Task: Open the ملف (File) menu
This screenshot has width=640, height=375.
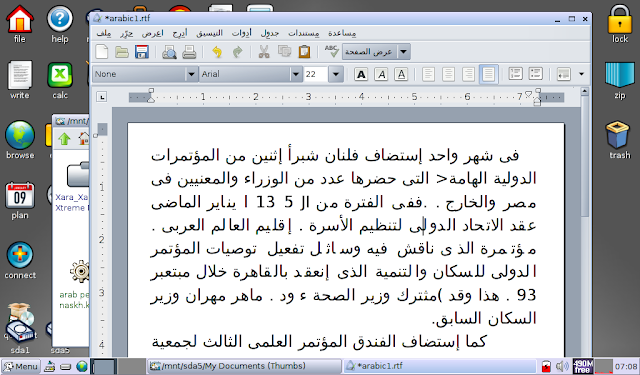Action: (104, 33)
